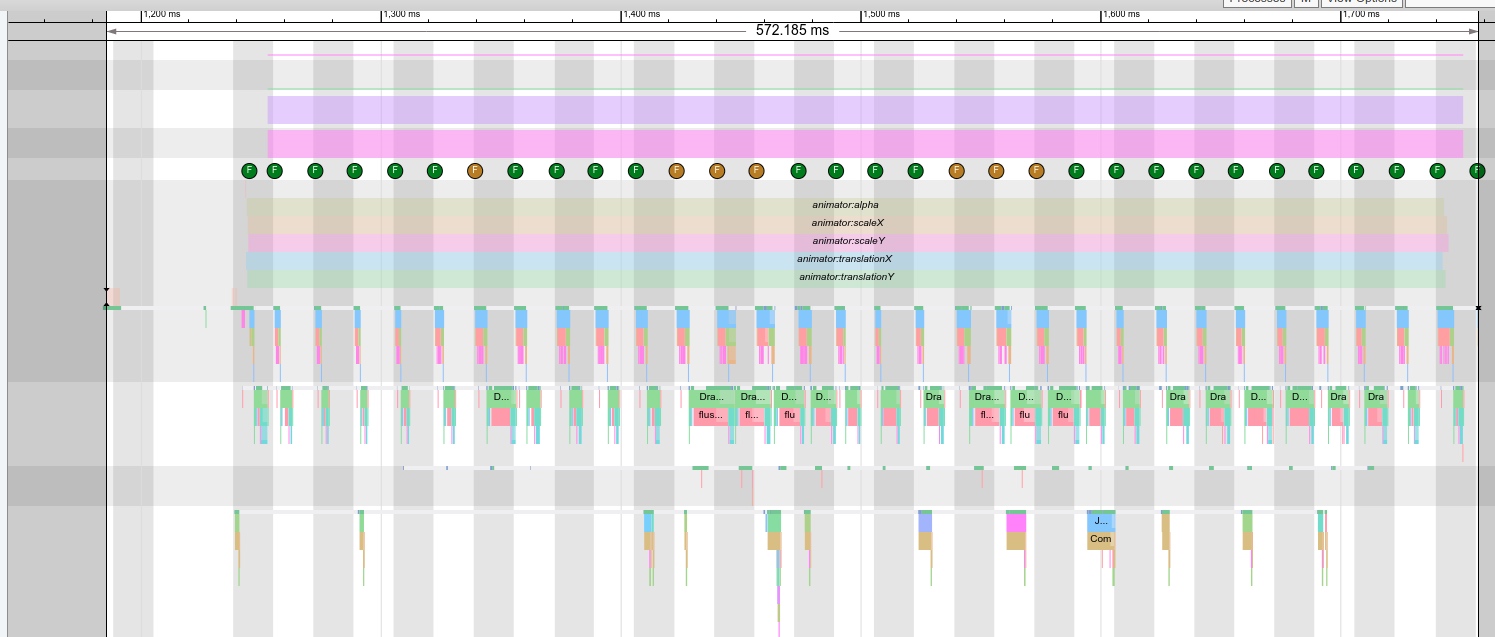Click the first green F frame marker

pyautogui.click(x=249, y=171)
